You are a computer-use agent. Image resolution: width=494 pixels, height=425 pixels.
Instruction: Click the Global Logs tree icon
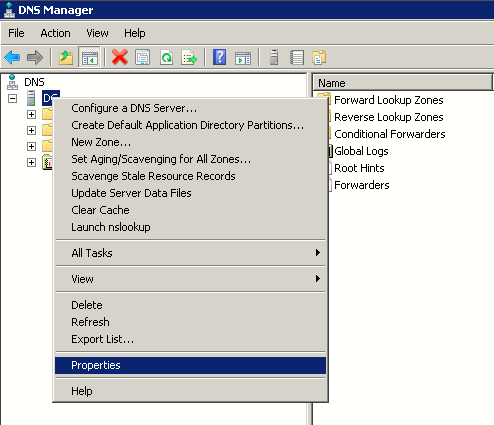pyautogui.click(x=47, y=162)
